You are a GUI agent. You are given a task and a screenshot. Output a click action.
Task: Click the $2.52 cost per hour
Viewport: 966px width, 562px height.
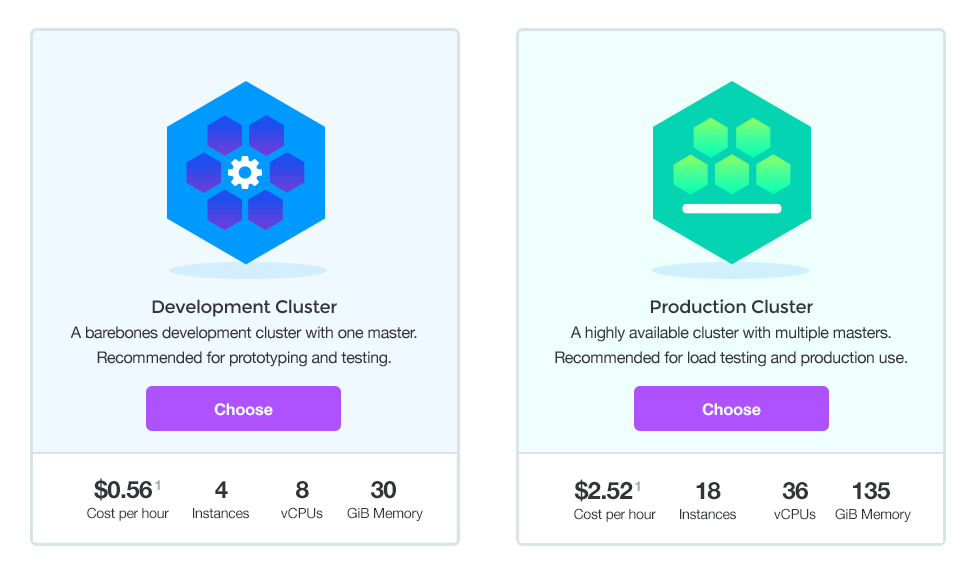pos(604,491)
